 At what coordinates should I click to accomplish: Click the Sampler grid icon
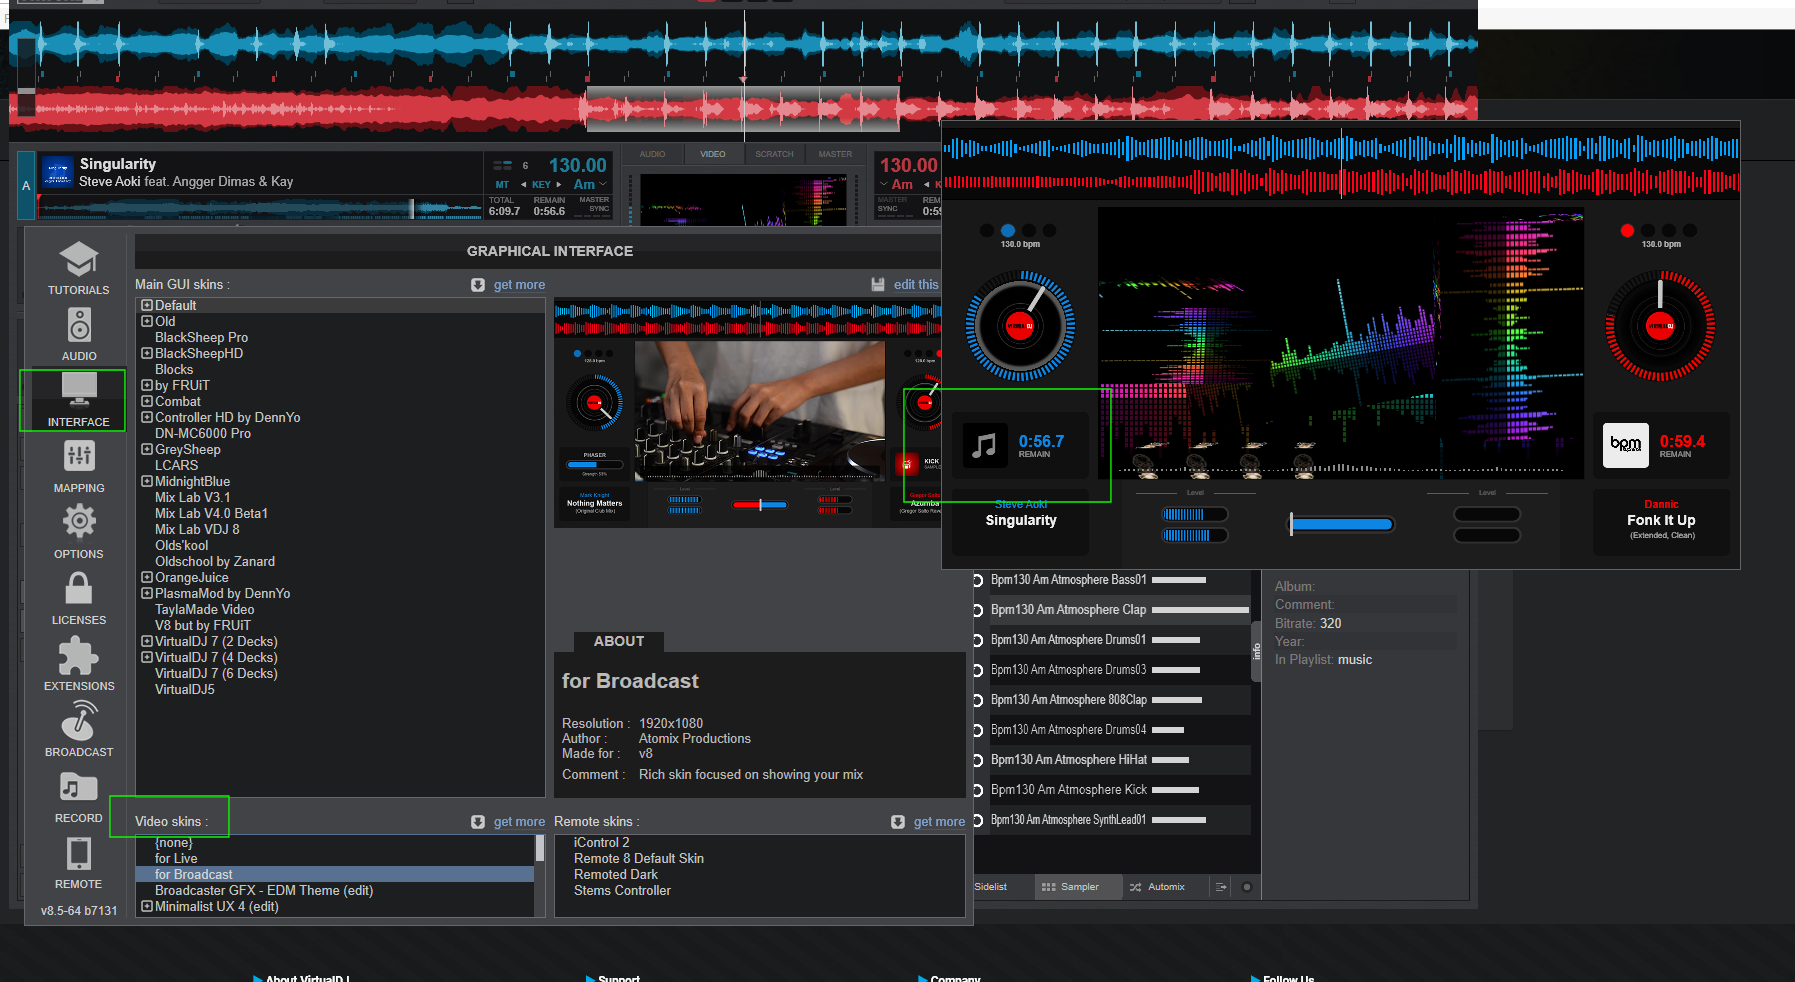[x=1048, y=887]
